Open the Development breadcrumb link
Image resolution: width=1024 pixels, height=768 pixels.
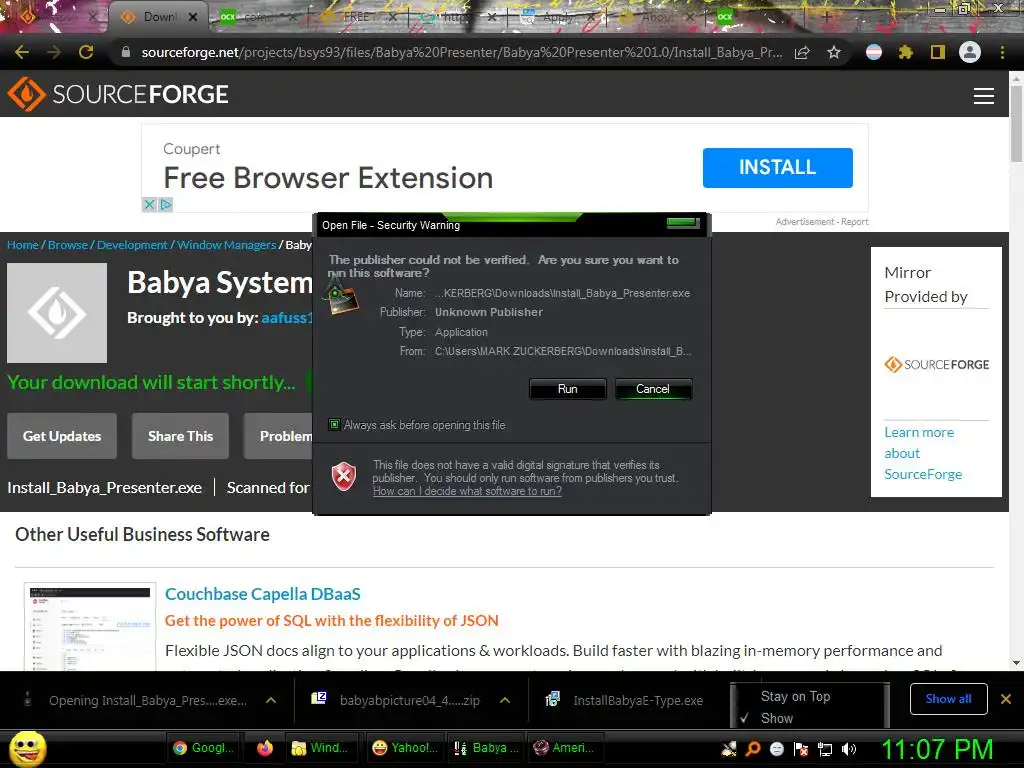coord(132,245)
